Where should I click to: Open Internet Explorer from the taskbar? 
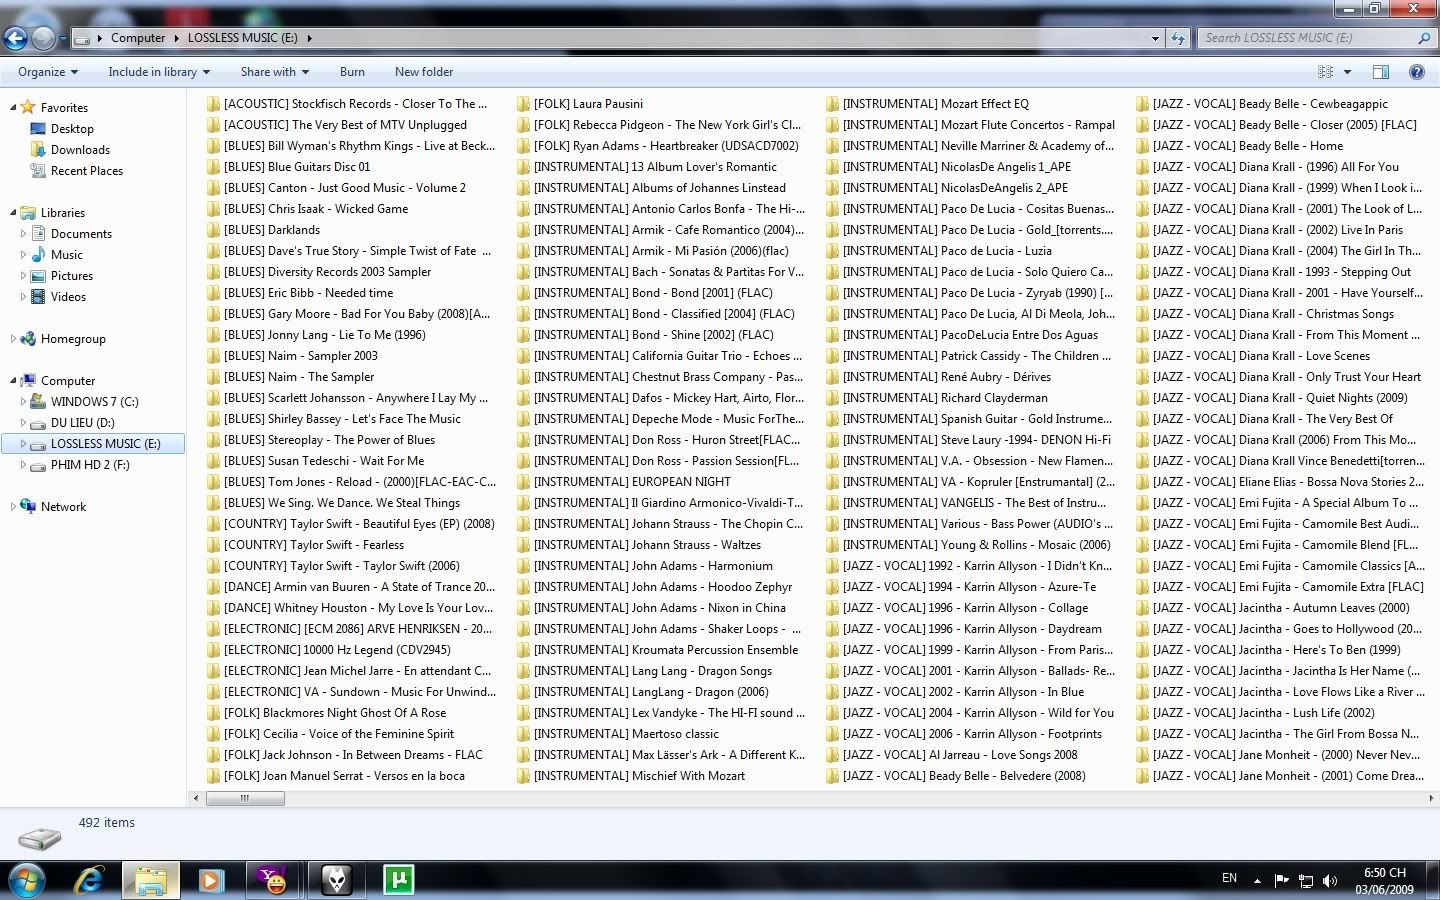(90, 880)
